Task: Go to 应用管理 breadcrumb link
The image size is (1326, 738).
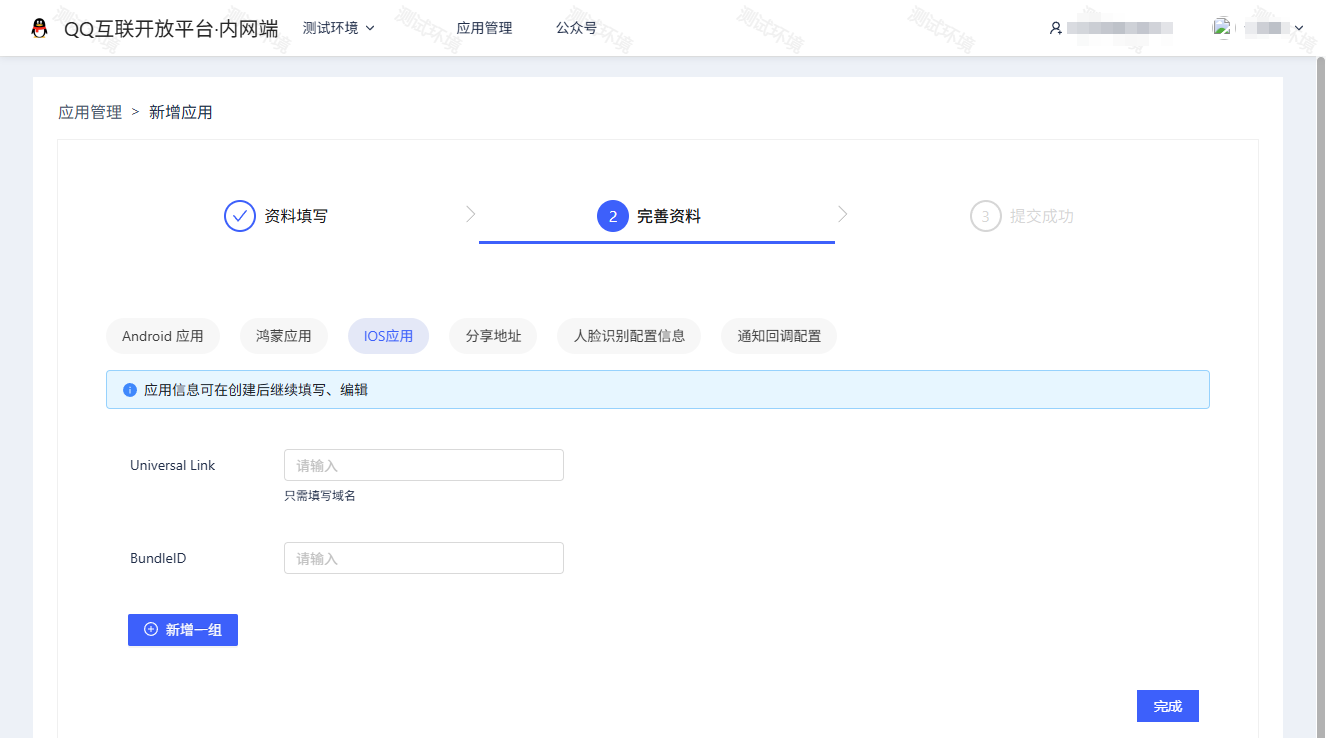Action: tap(90, 112)
